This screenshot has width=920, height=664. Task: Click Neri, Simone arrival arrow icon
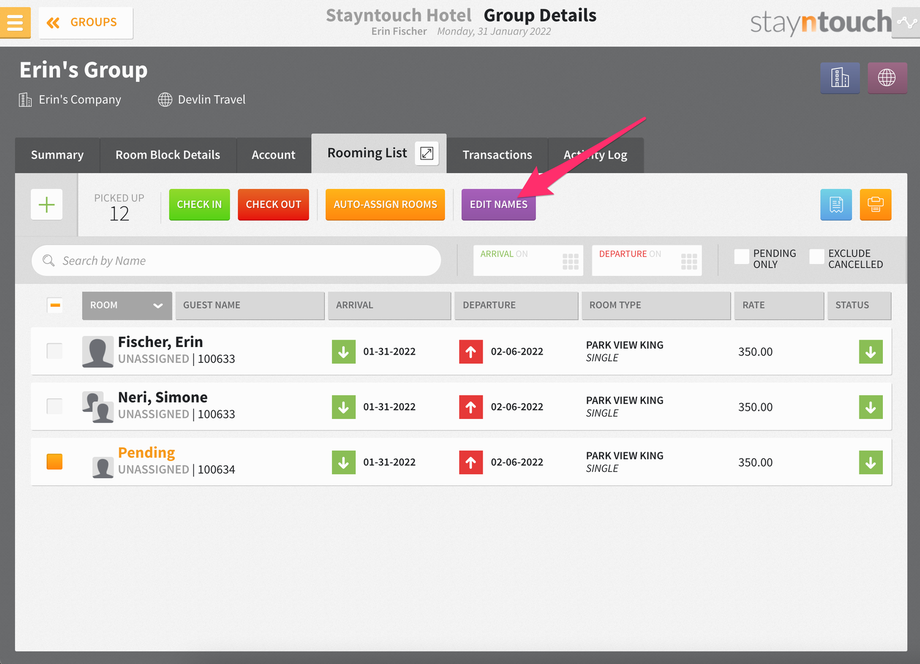[344, 407]
